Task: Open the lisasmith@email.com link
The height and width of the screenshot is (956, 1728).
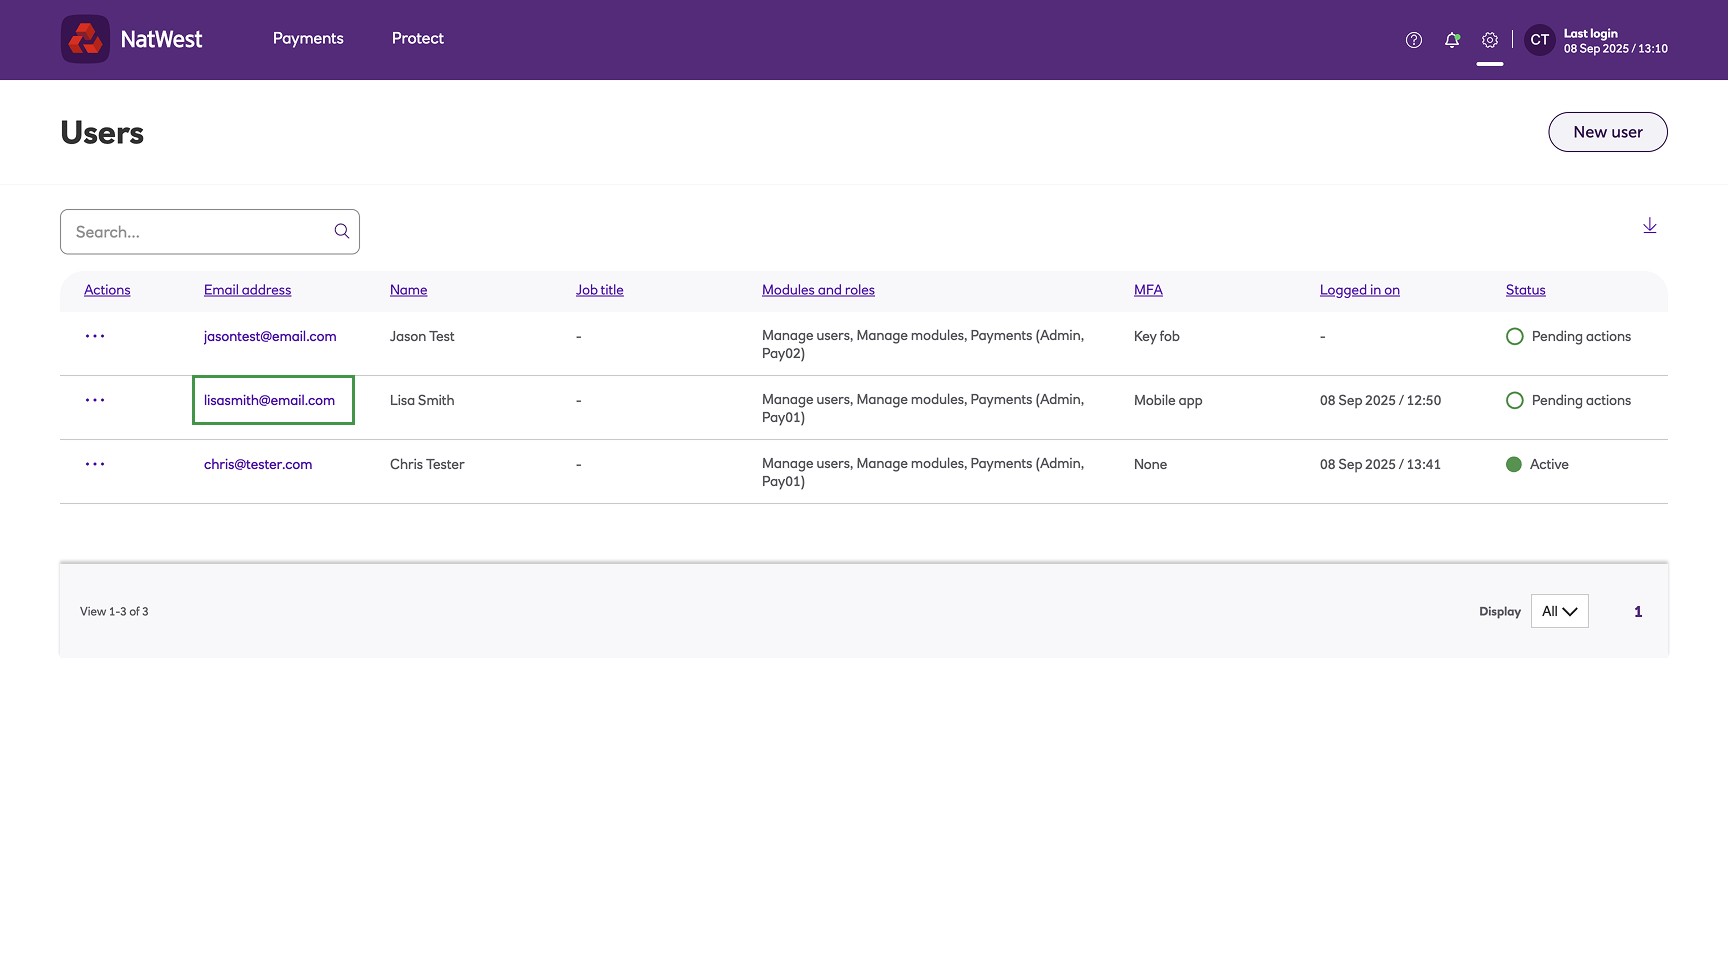Action: click(x=270, y=400)
